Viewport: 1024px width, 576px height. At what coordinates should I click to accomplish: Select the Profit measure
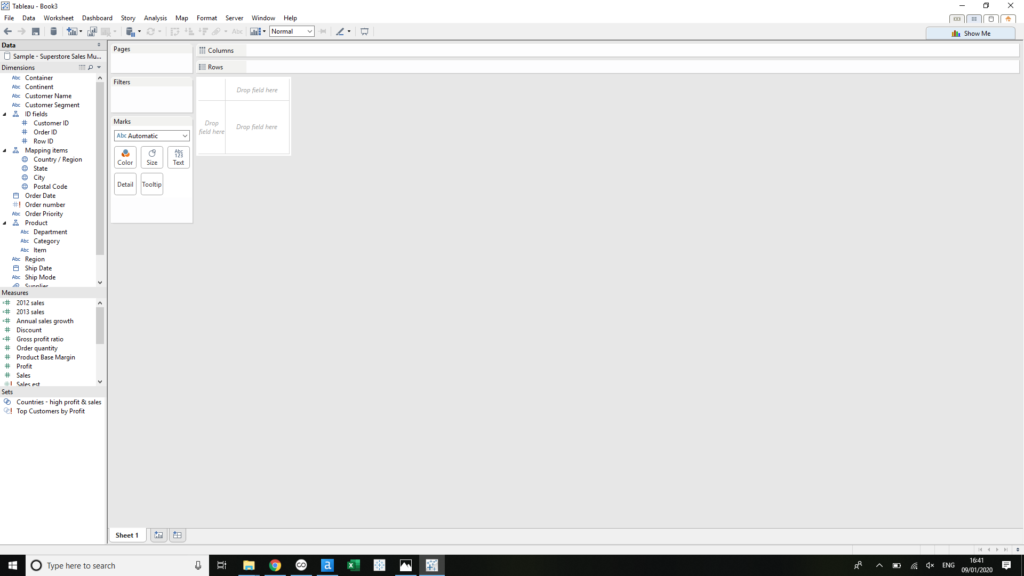[24, 366]
